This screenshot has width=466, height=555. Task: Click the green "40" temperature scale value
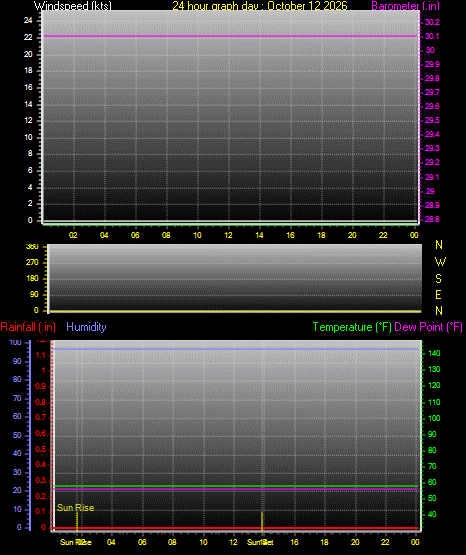[x=432, y=514]
